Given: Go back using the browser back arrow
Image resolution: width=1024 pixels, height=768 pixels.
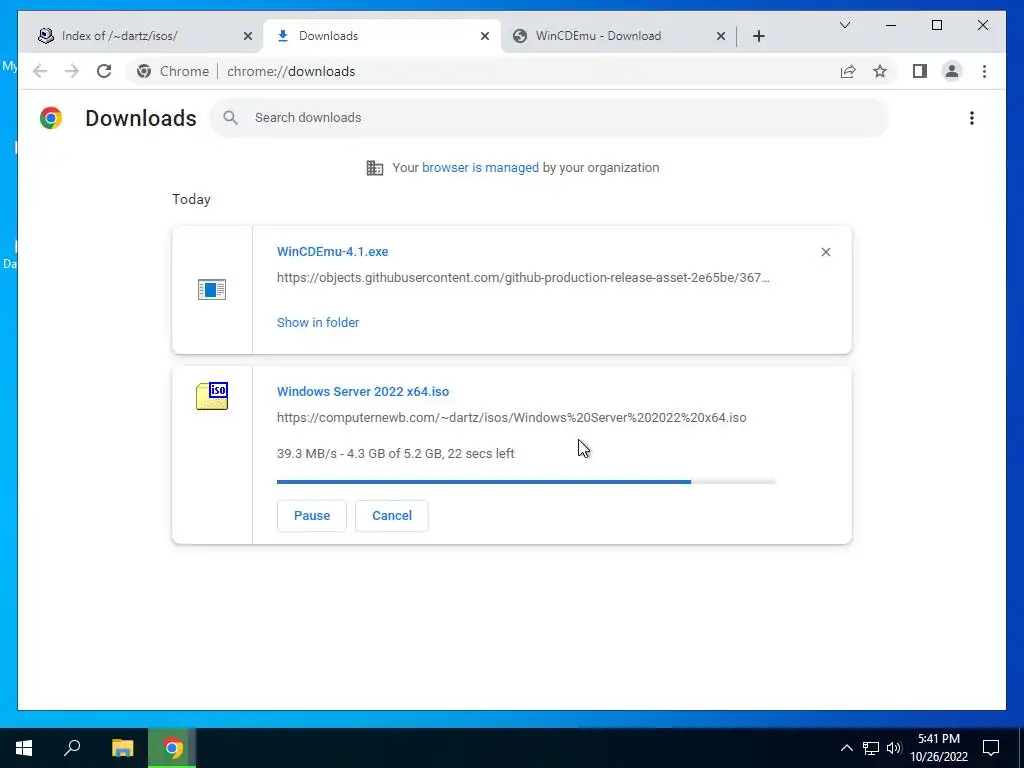Looking at the screenshot, I should coord(40,71).
